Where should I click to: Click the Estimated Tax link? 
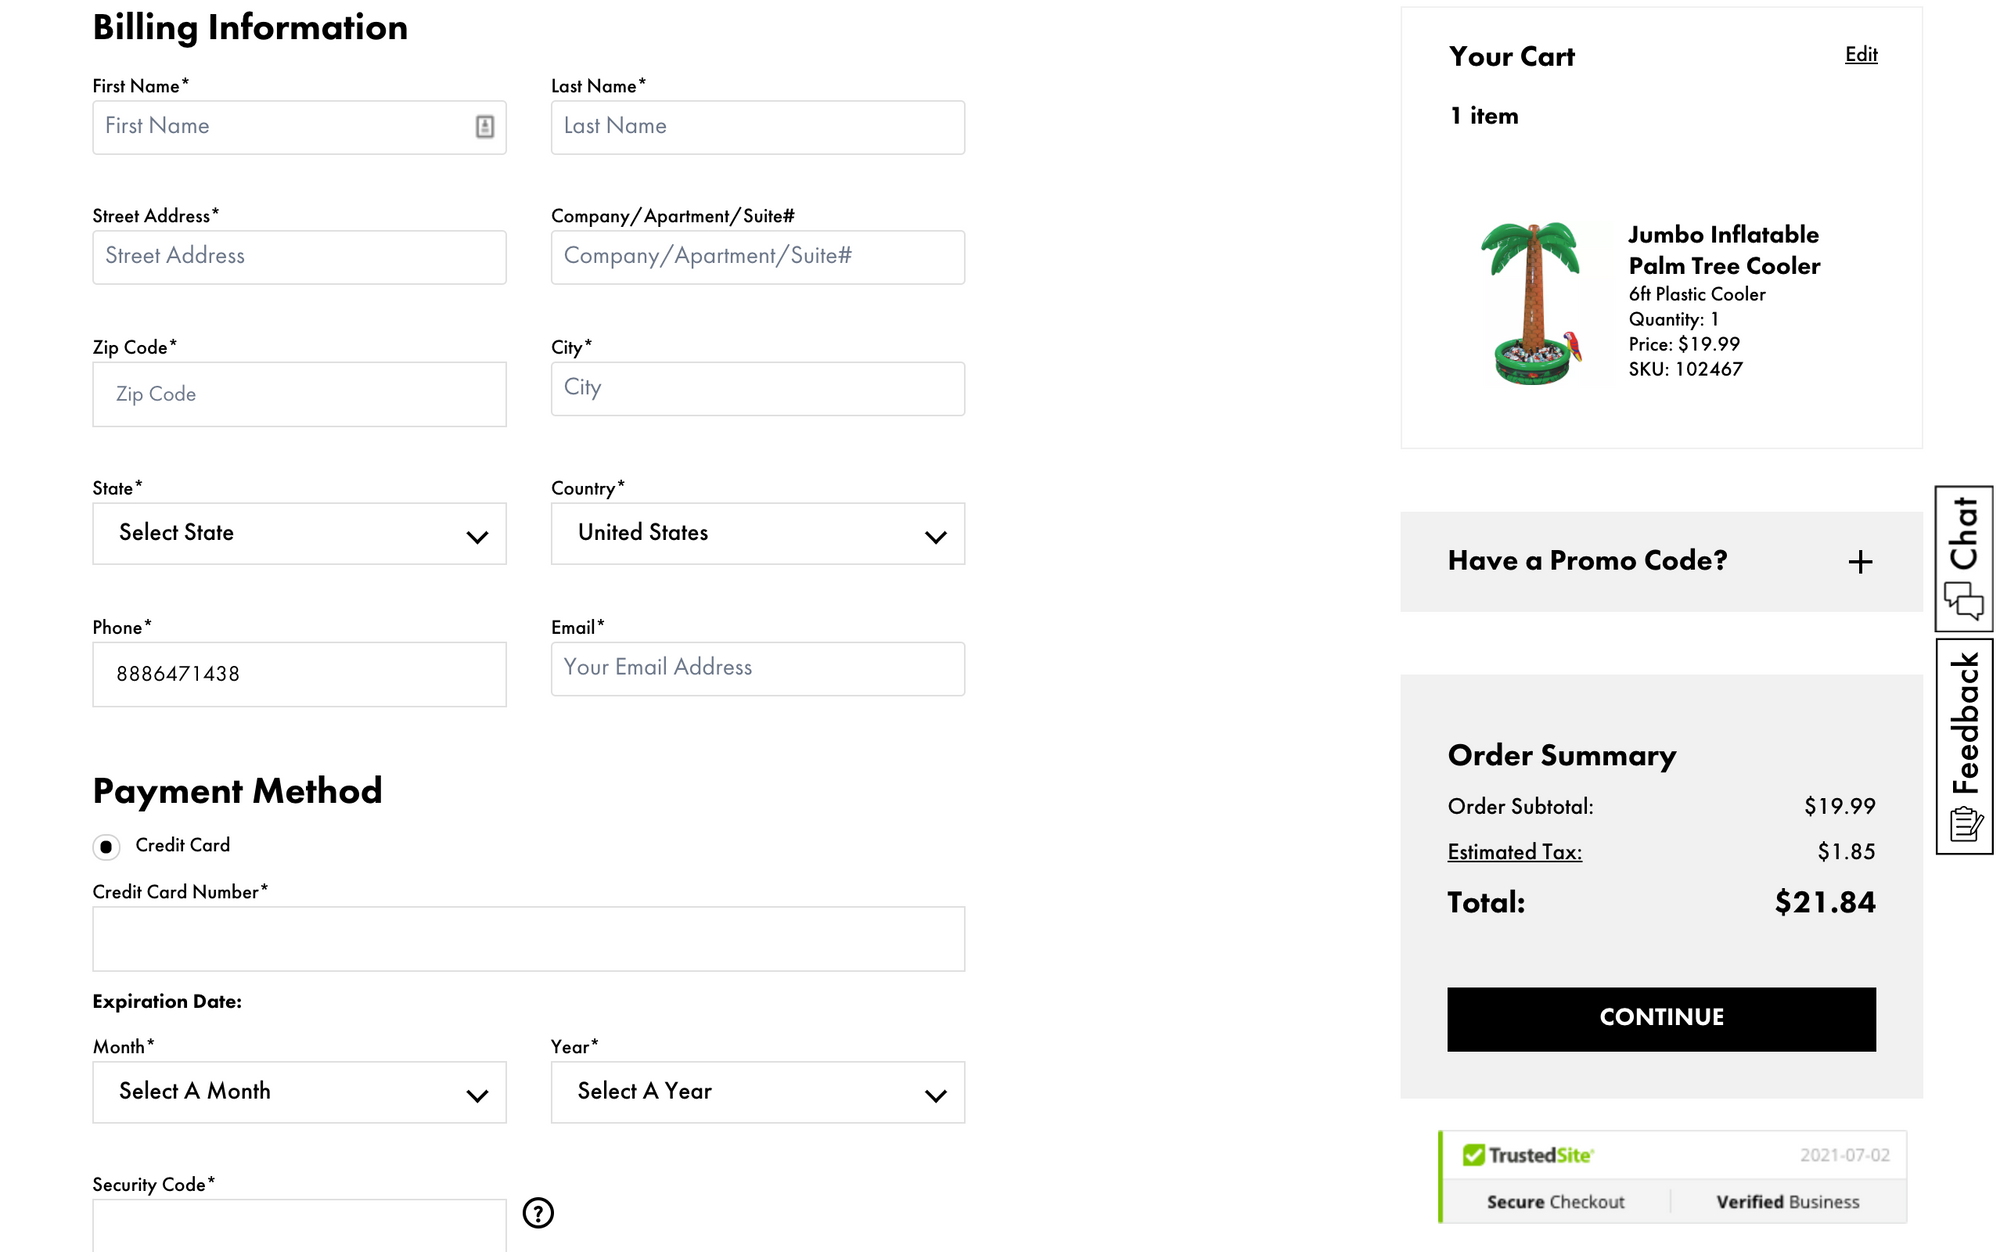coord(1514,852)
